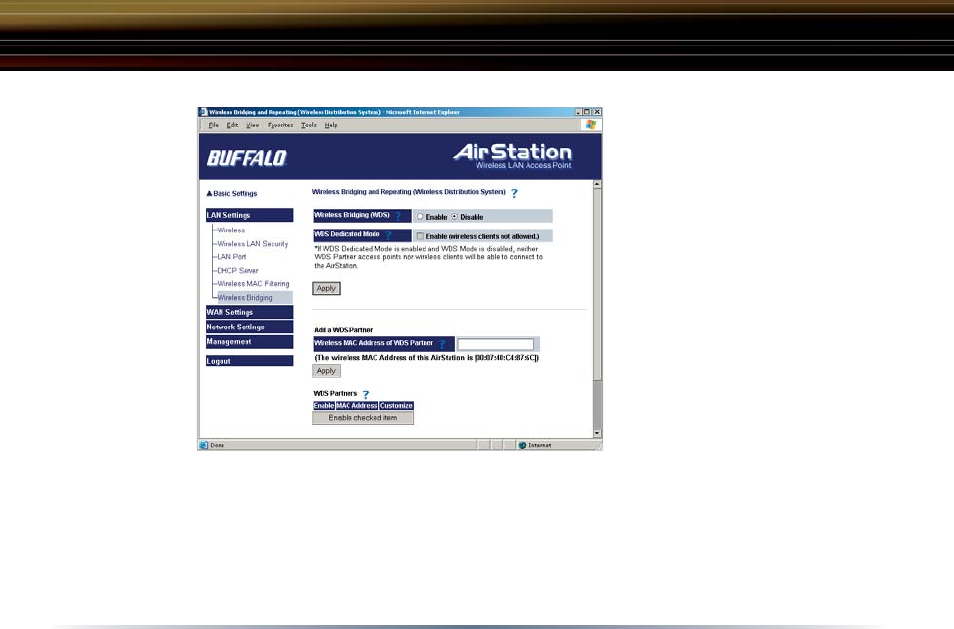Open the Favorites menu
Viewport: 954px width, 629px height.
280,125
